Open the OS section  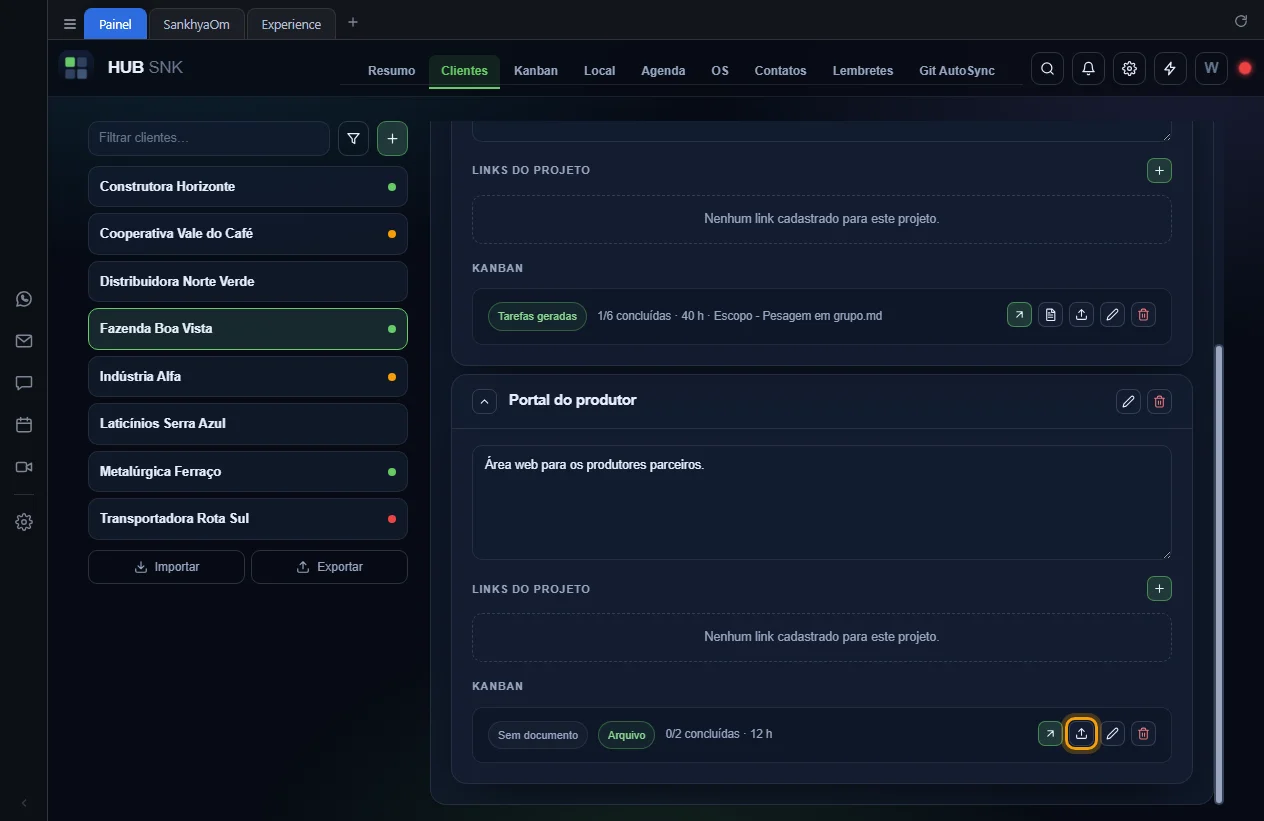[x=720, y=71]
